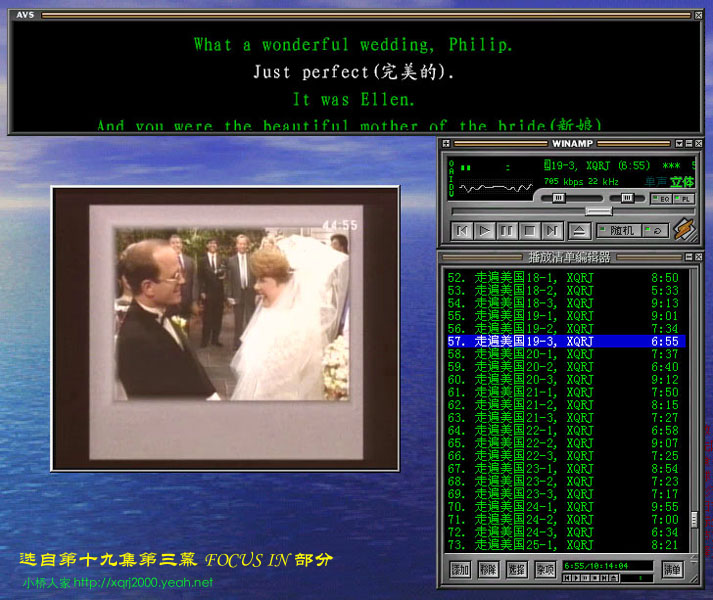Click the playlist editor scrollbar thumb
The width and height of the screenshot is (713, 600).
tap(694, 519)
